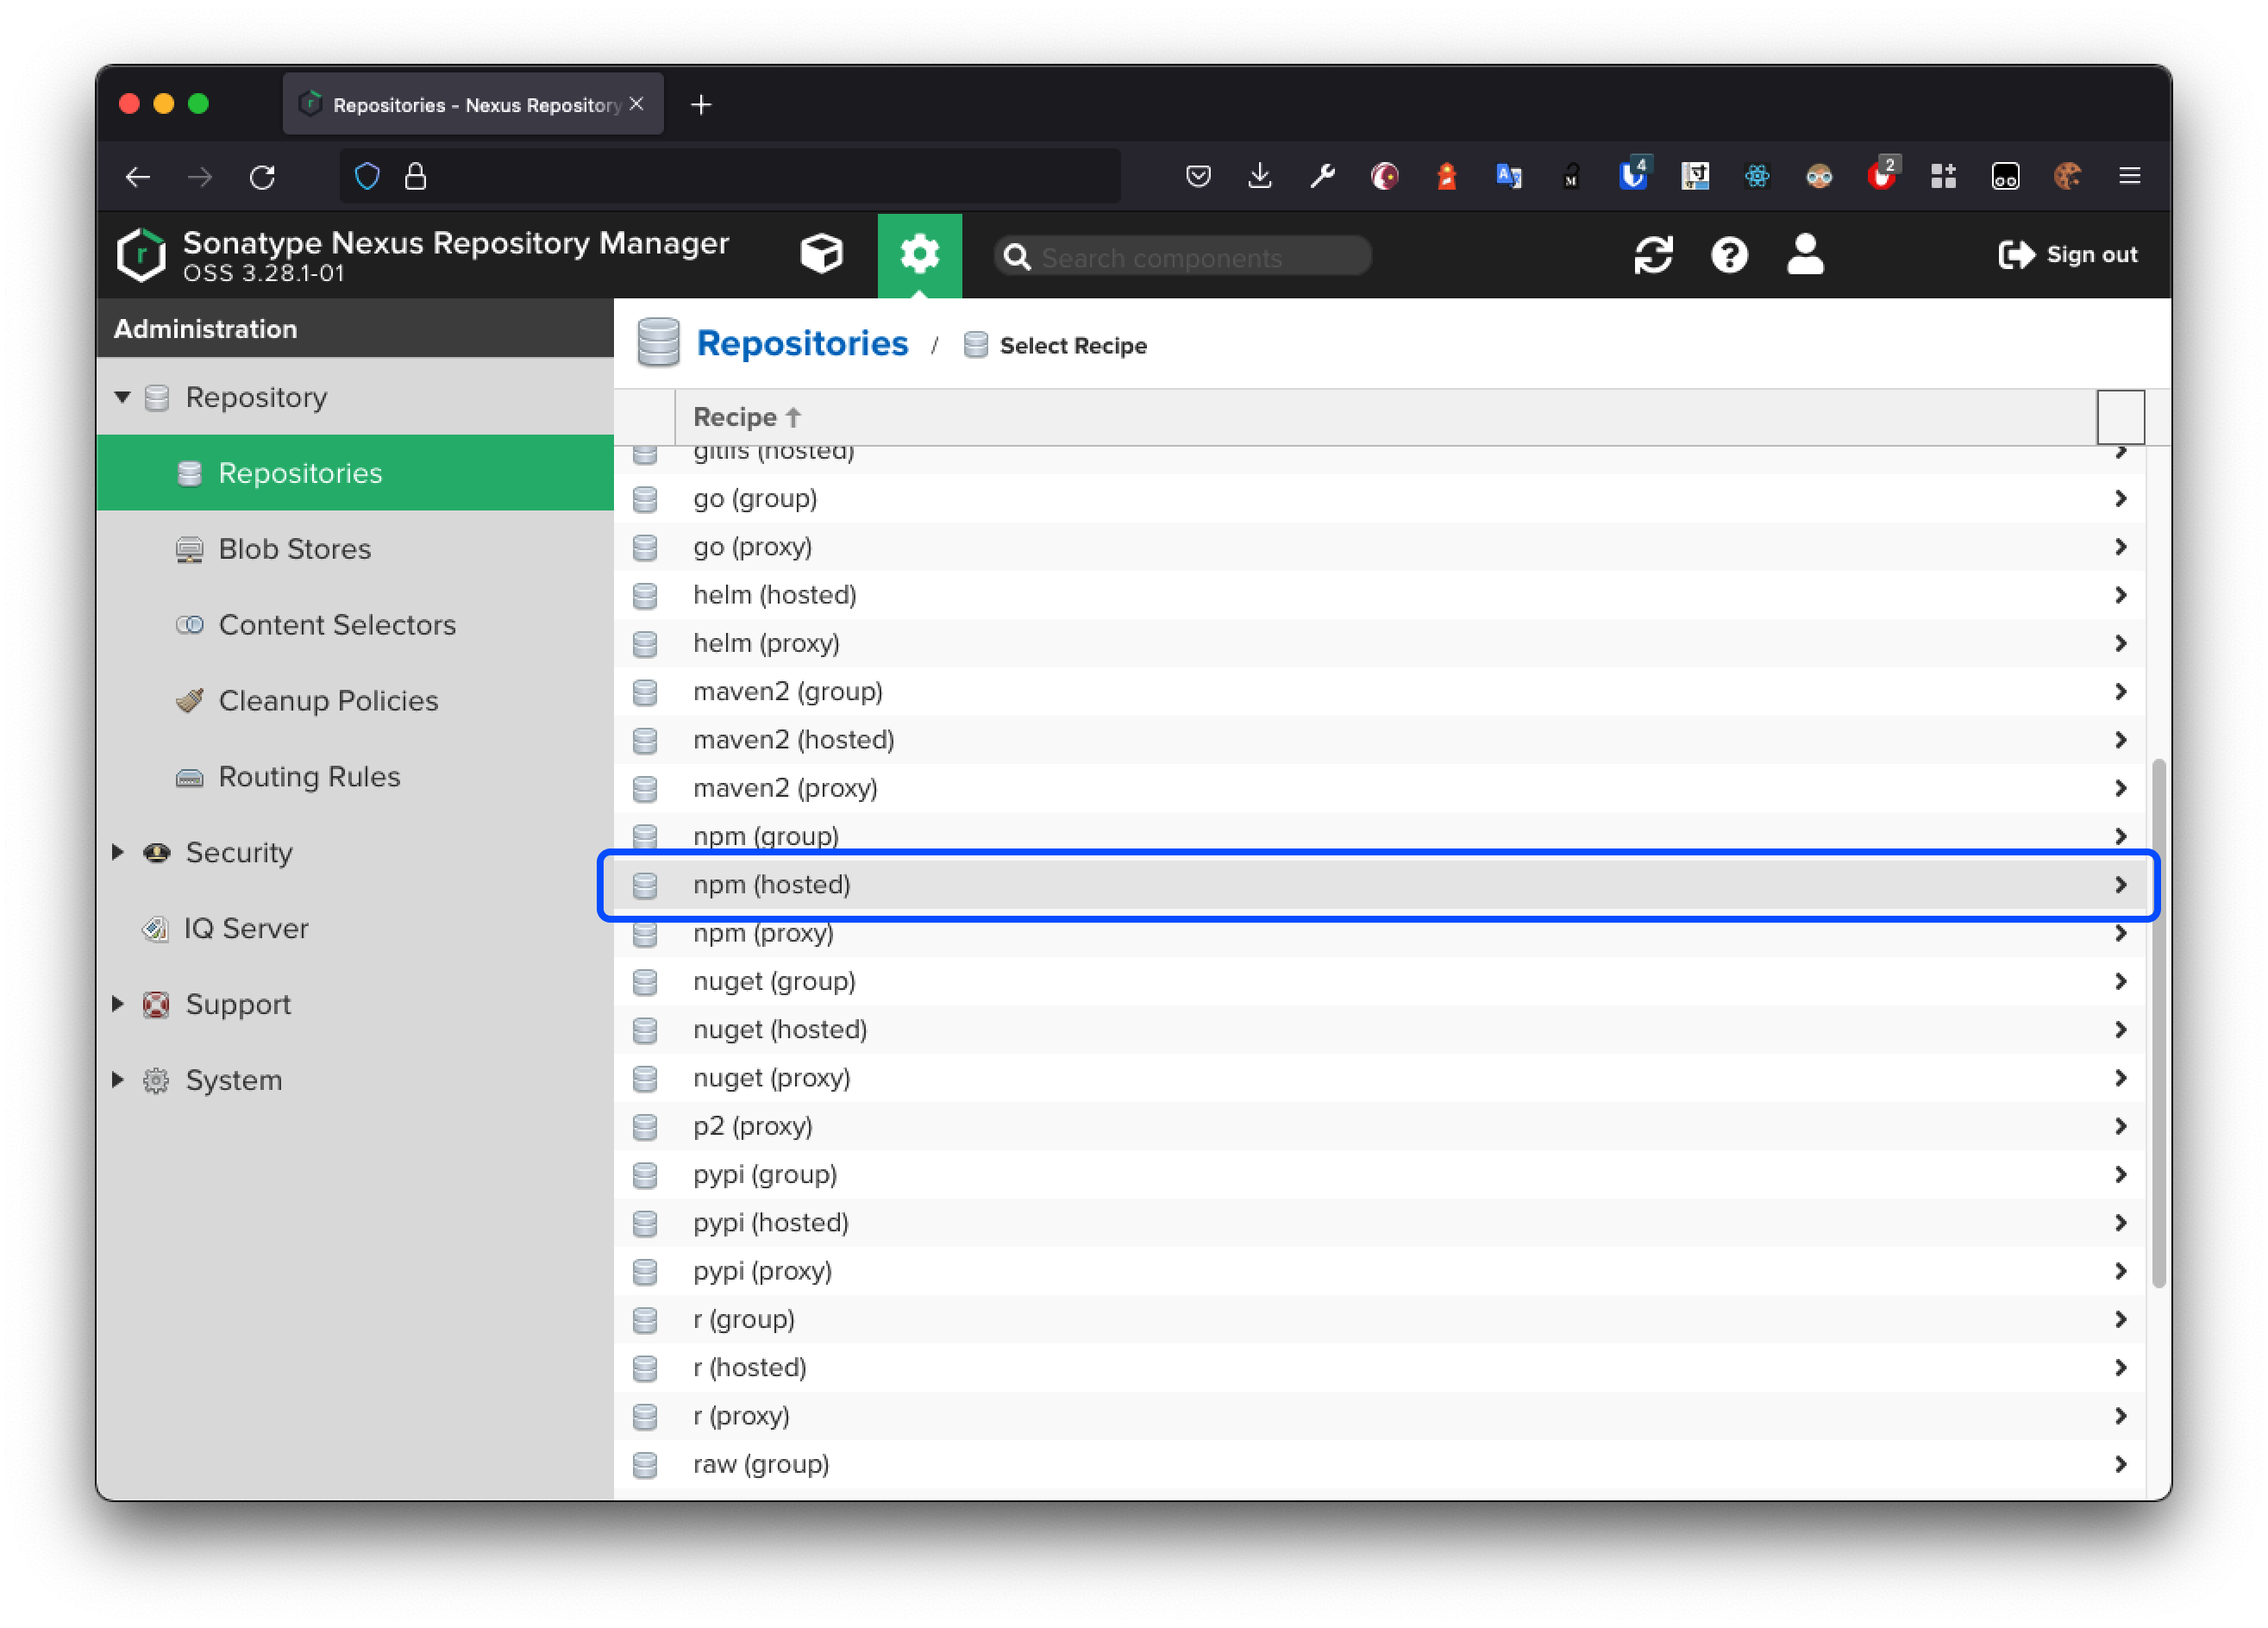Close the Repositories browser tab

tap(636, 104)
